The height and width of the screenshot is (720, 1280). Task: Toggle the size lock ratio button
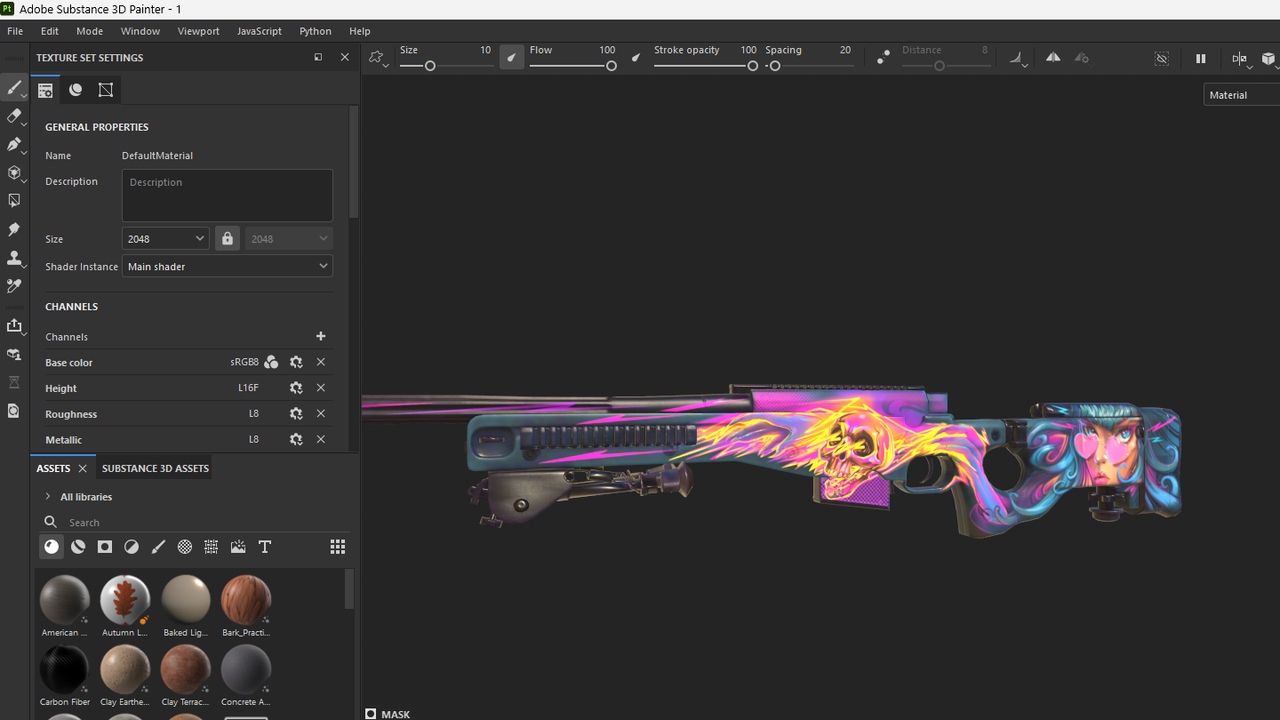[x=227, y=239]
